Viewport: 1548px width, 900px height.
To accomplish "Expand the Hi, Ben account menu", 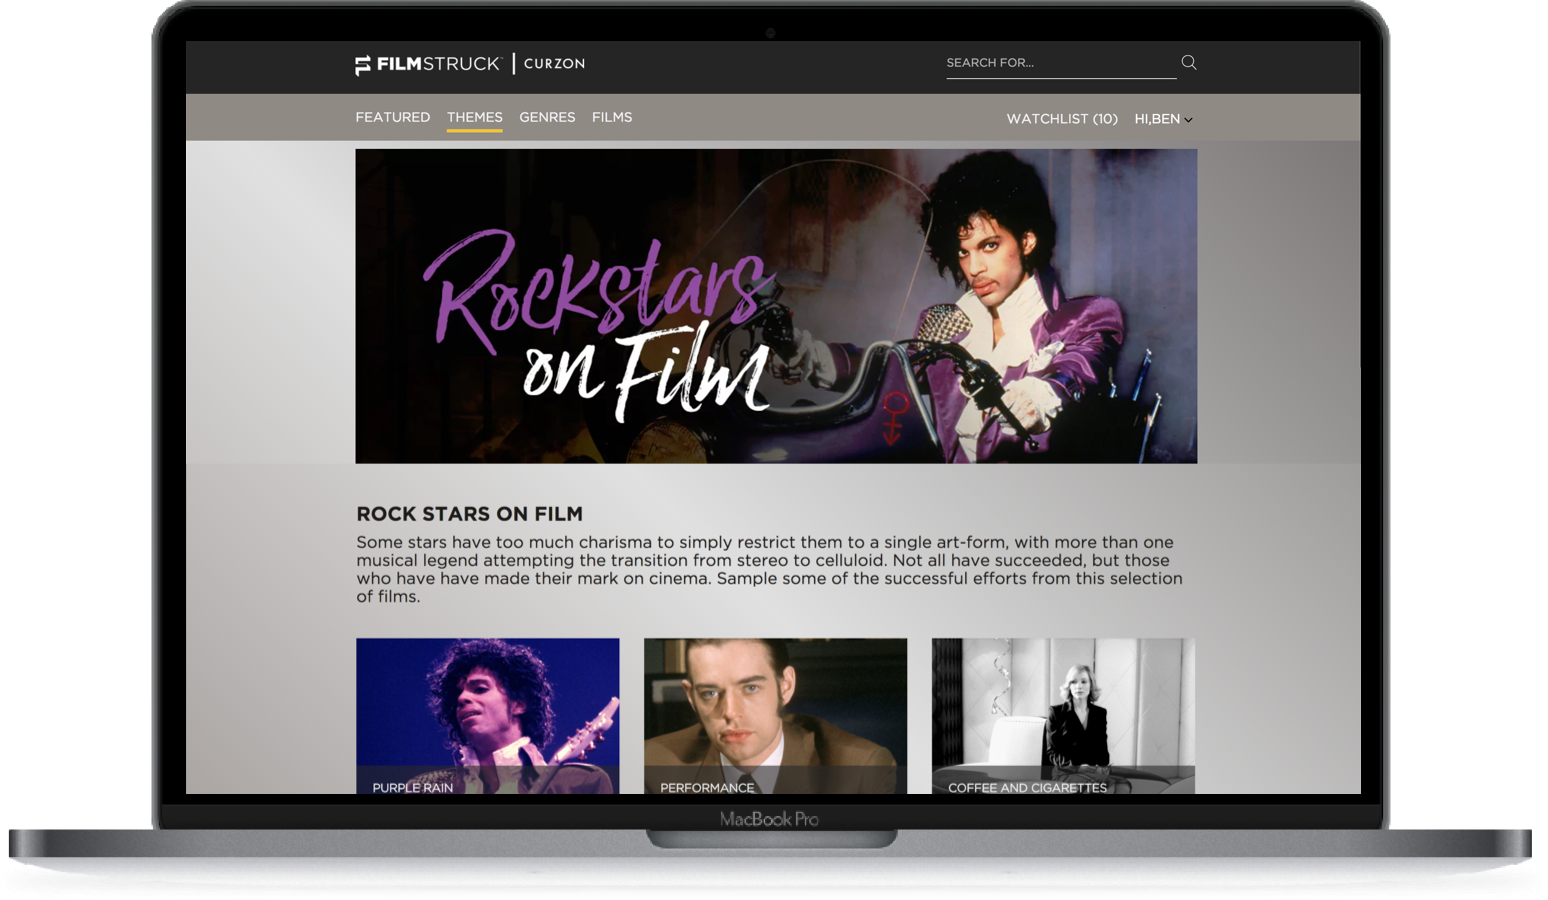I will 1157,119.
